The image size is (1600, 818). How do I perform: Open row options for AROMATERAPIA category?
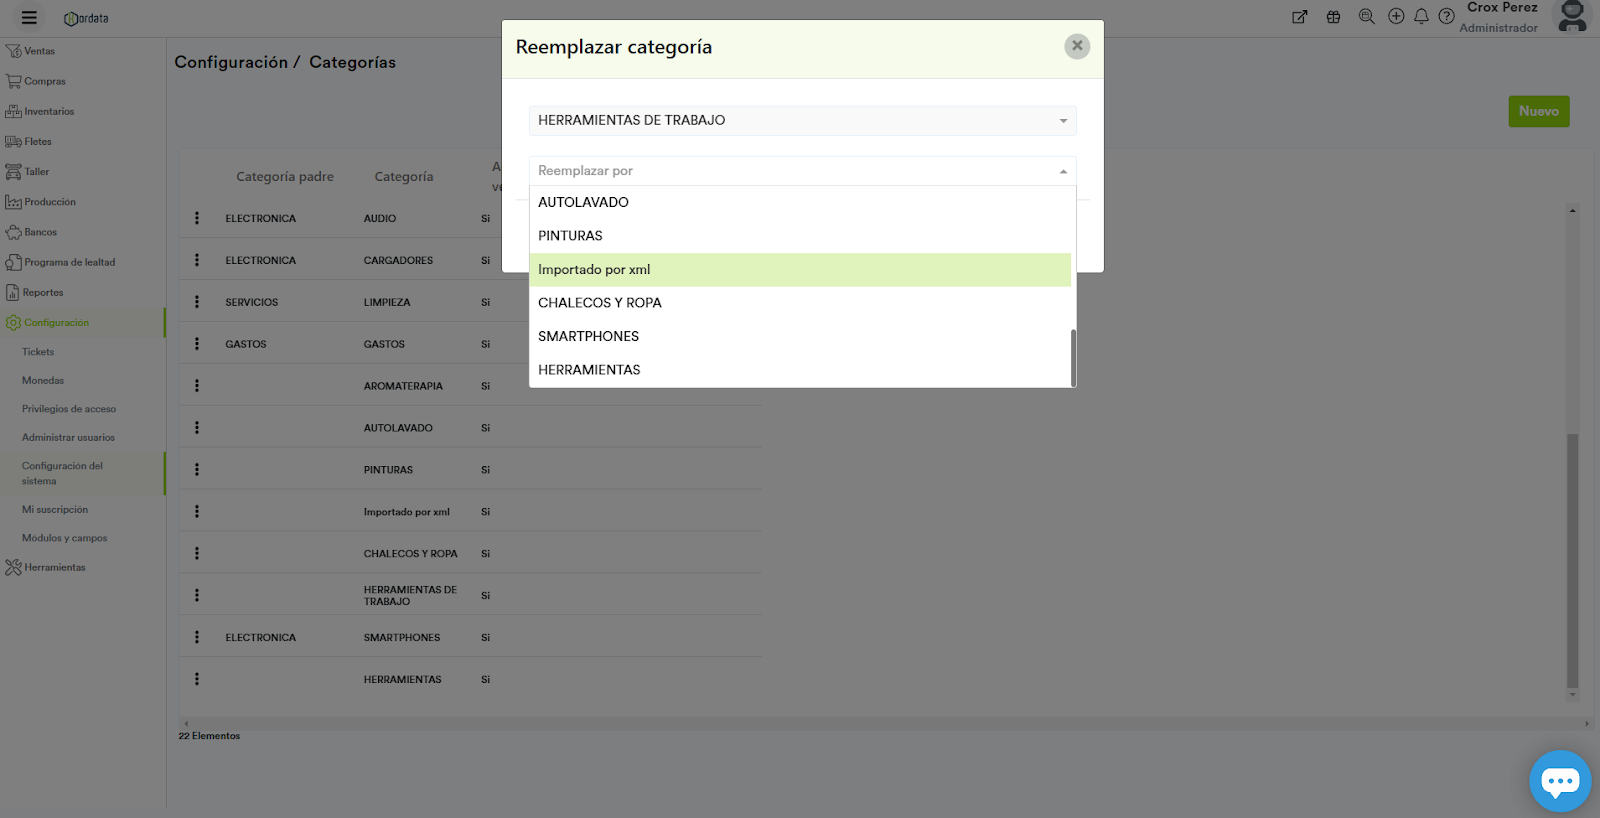click(x=197, y=386)
